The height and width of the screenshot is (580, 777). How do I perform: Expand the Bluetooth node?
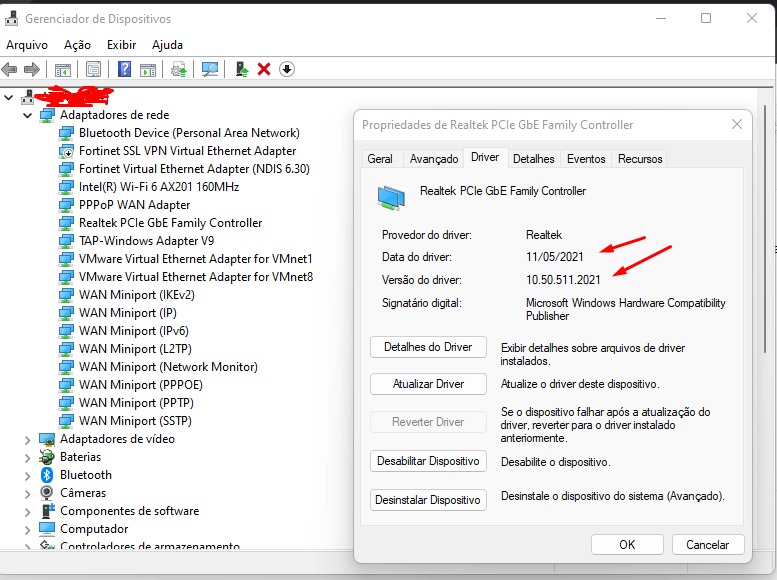pos(27,475)
